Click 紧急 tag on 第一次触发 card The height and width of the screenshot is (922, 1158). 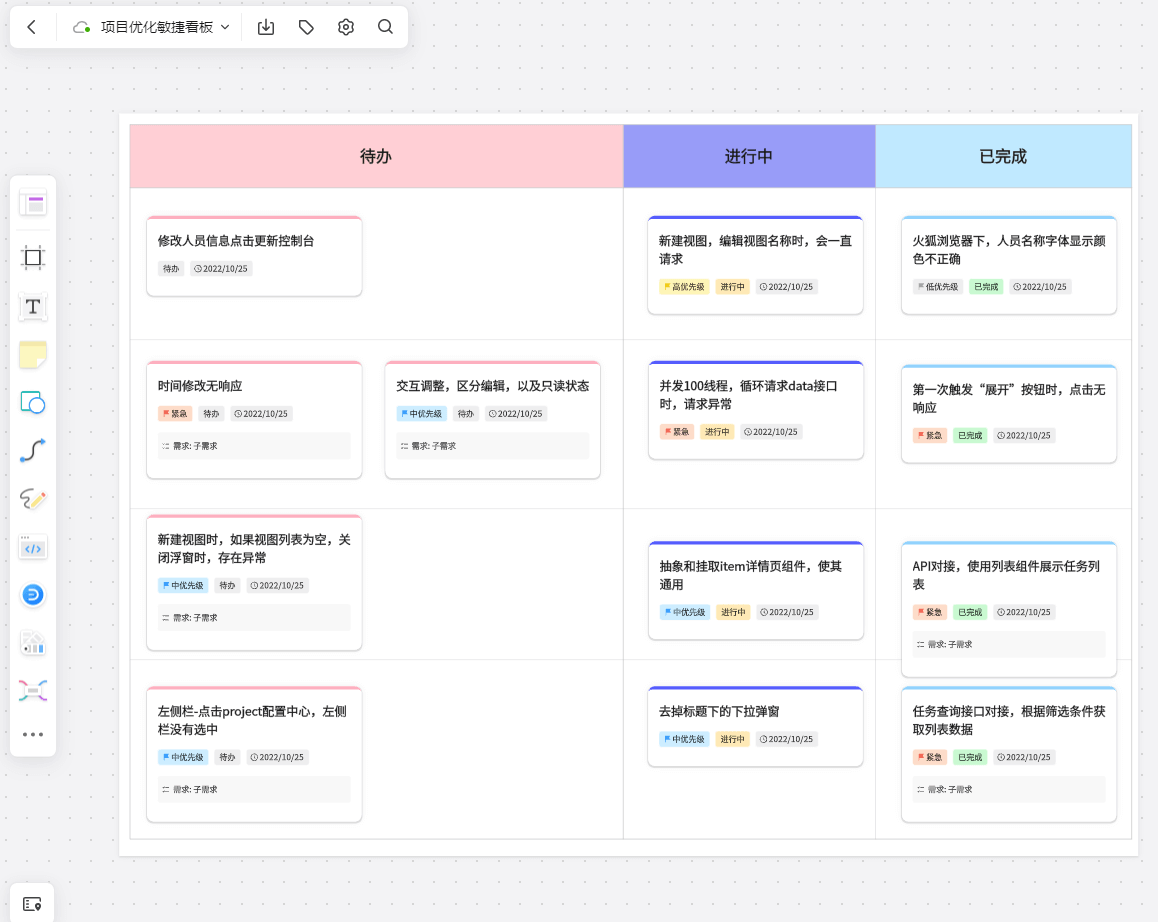(930, 435)
